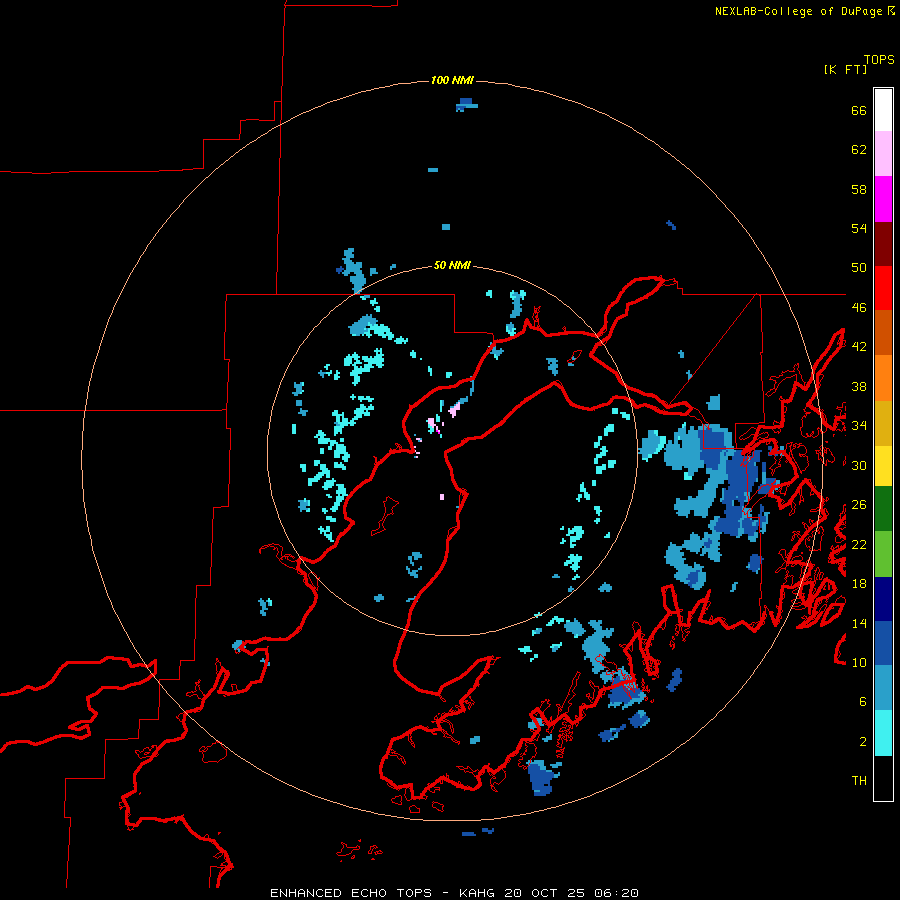Click the 54 legend value

859,228
